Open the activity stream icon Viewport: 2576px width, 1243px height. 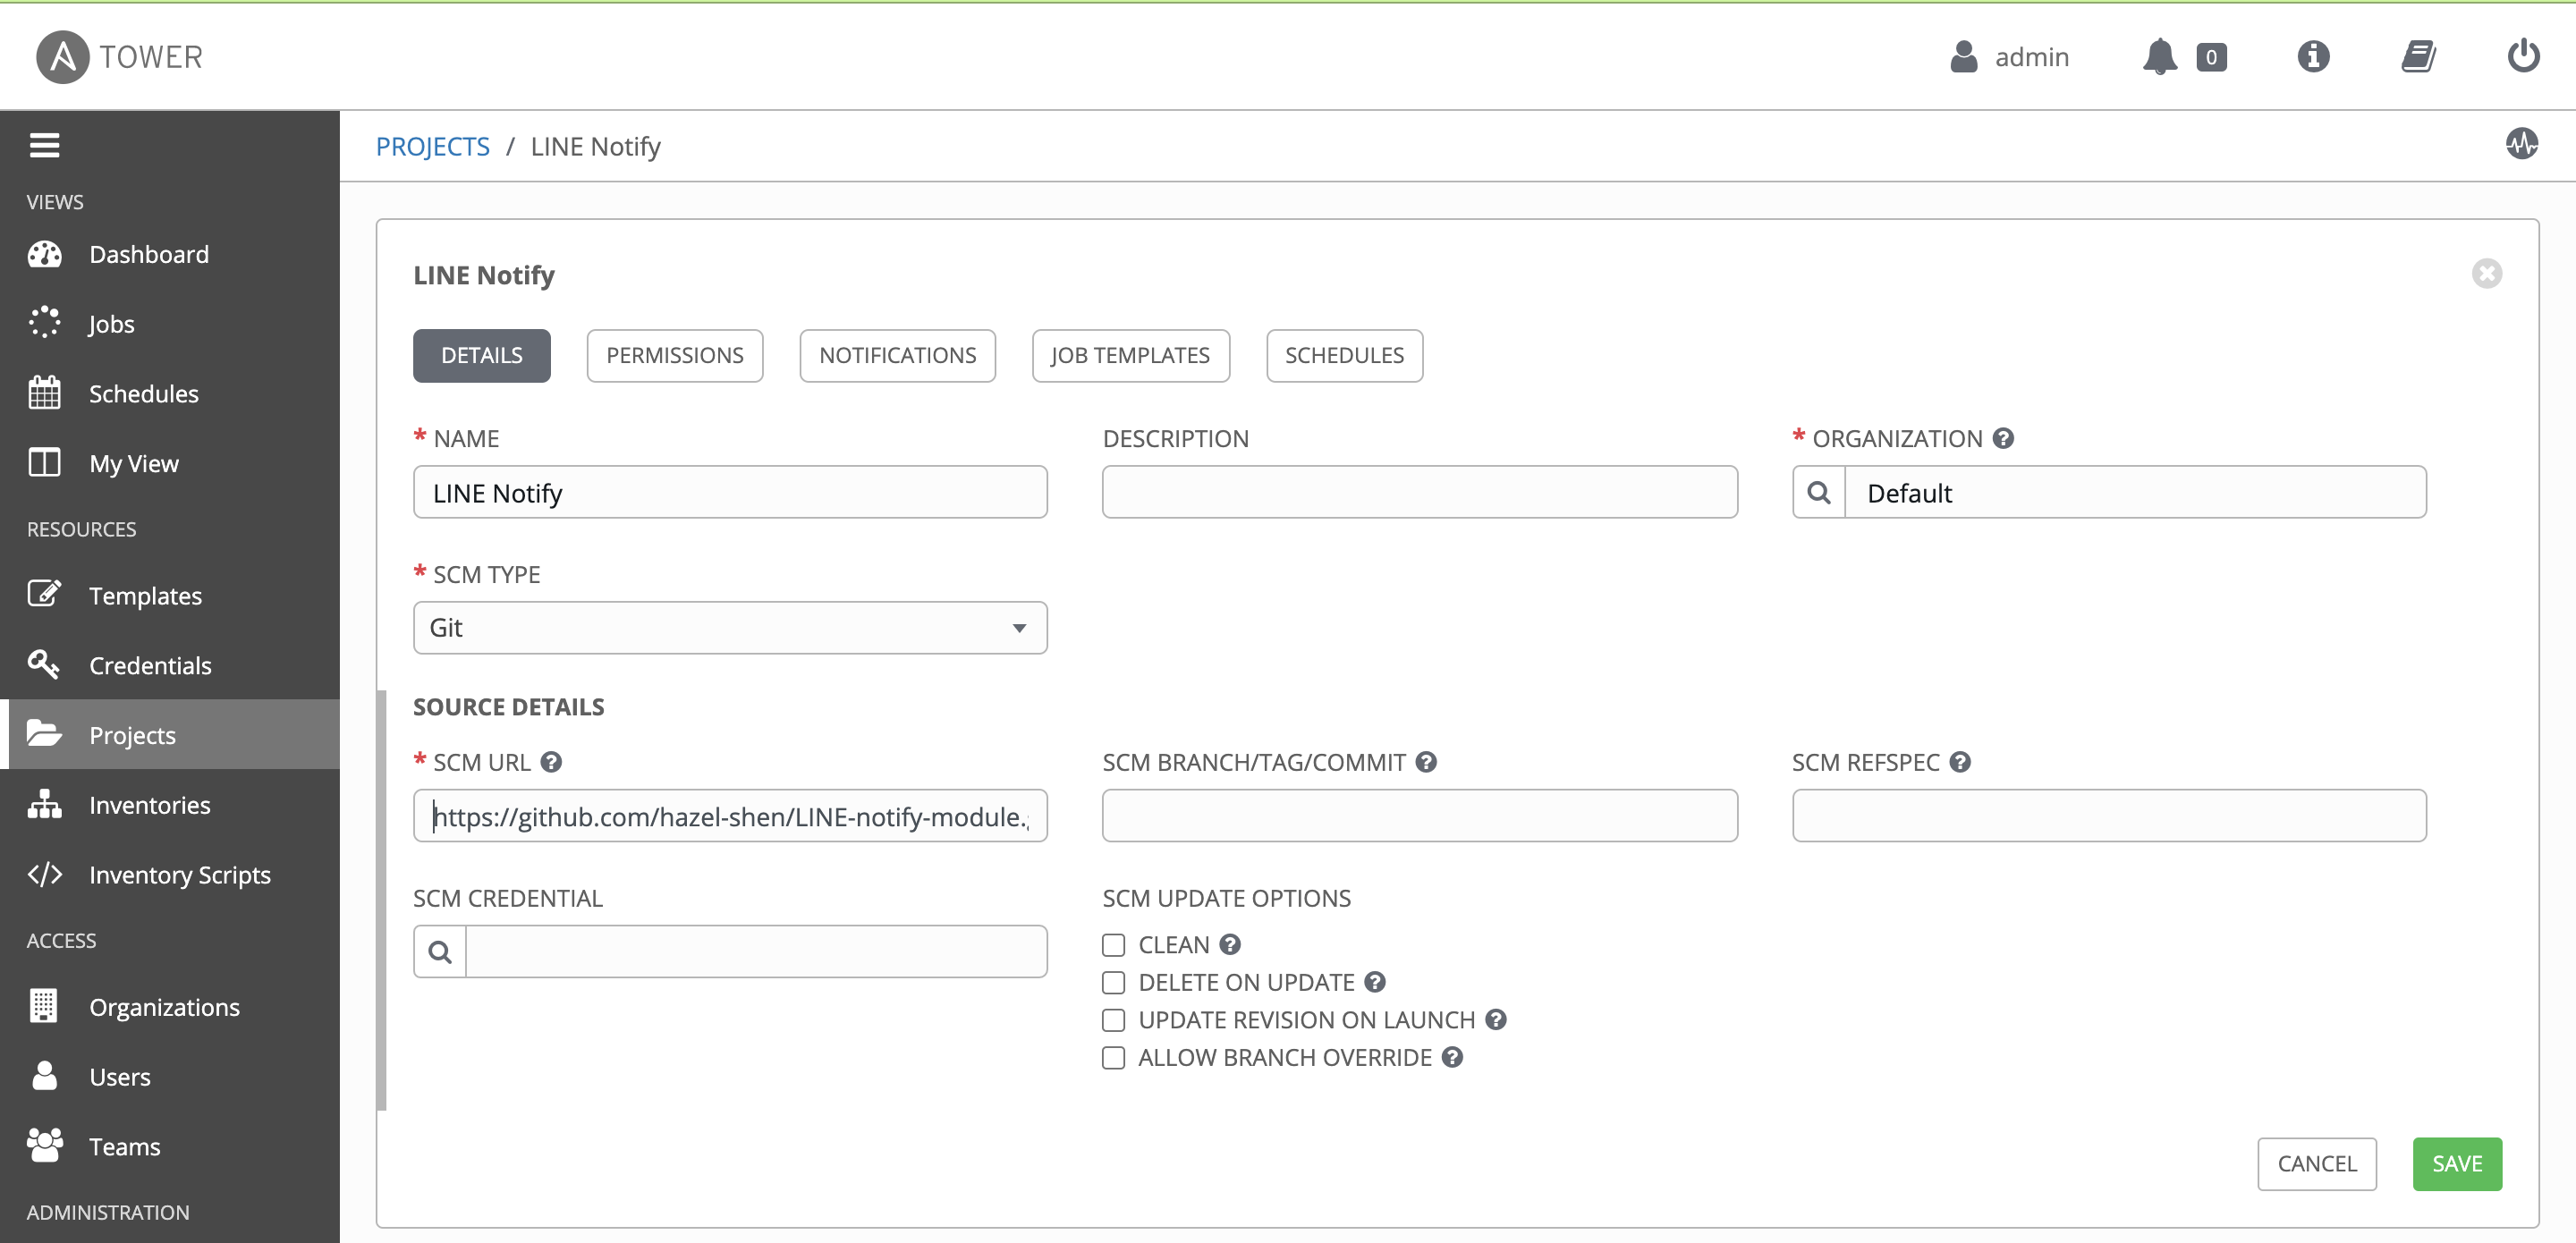point(2521,144)
